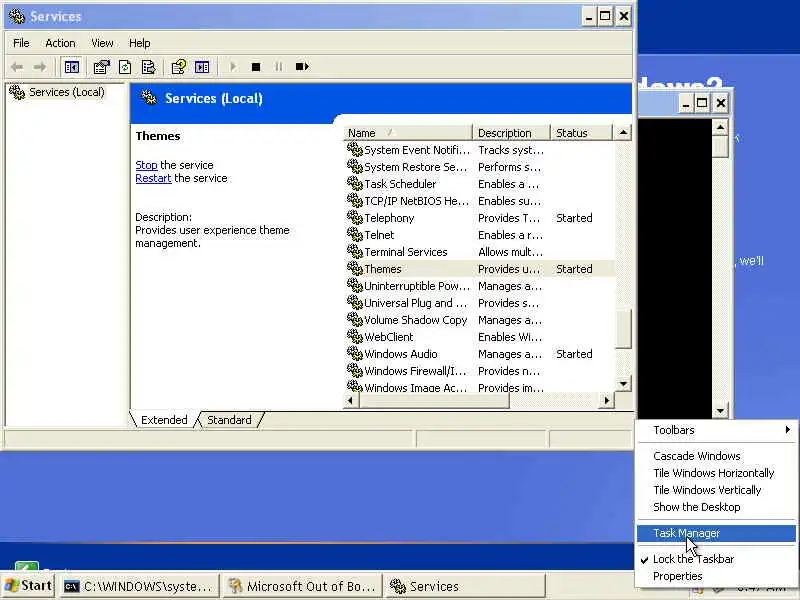Switch to the Standard tab
The width and height of the screenshot is (800, 600).
229,420
